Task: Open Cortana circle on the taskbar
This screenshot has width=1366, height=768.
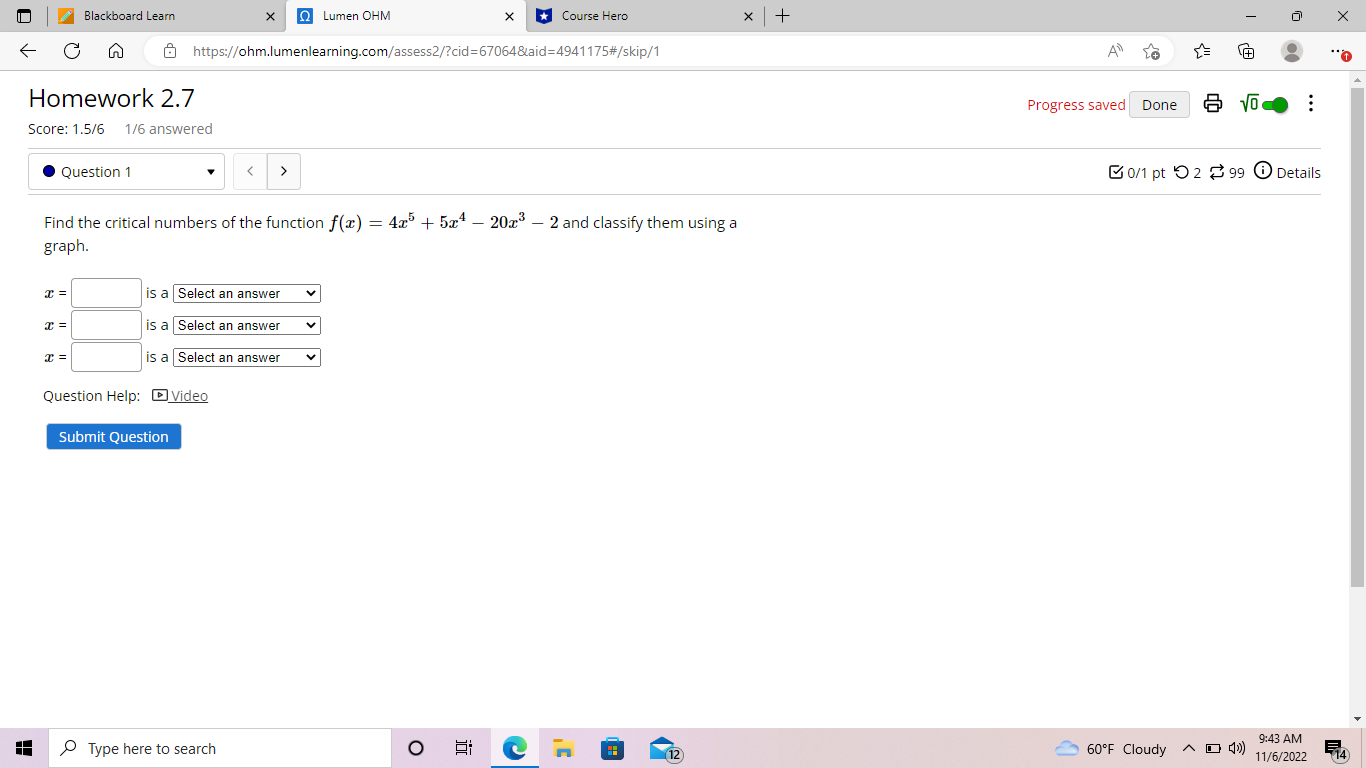Action: click(x=416, y=748)
